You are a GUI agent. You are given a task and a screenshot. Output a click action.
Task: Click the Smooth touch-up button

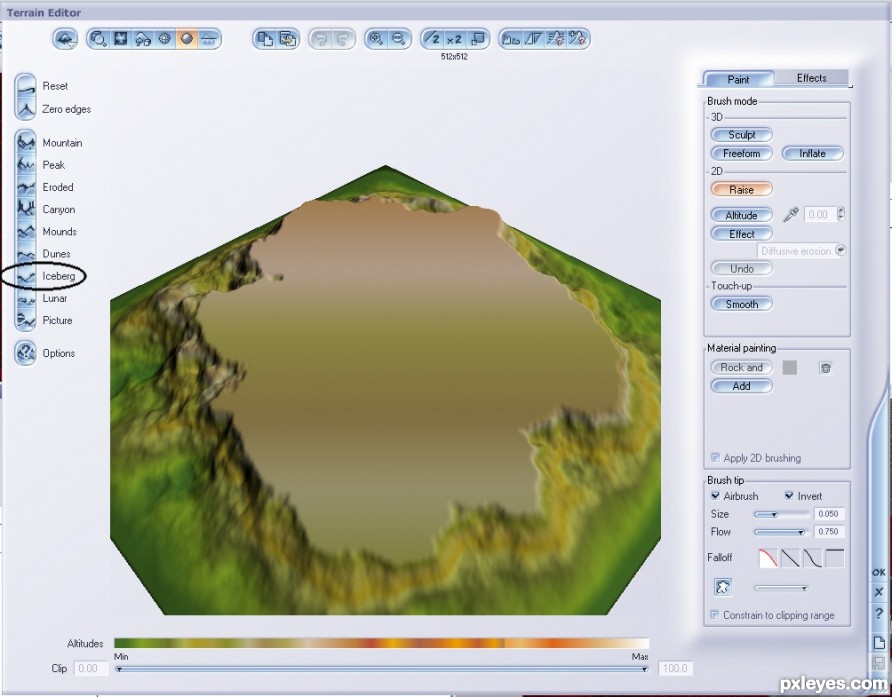[742, 304]
